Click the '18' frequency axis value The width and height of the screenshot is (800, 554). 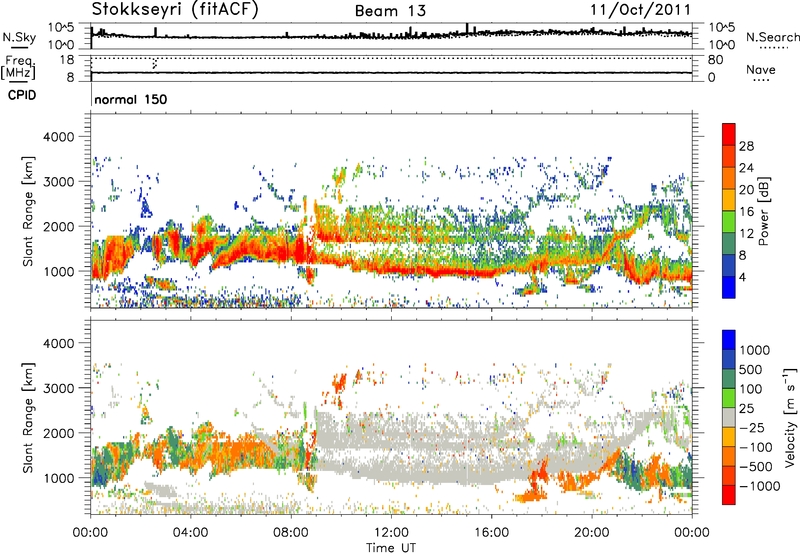tap(67, 60)
